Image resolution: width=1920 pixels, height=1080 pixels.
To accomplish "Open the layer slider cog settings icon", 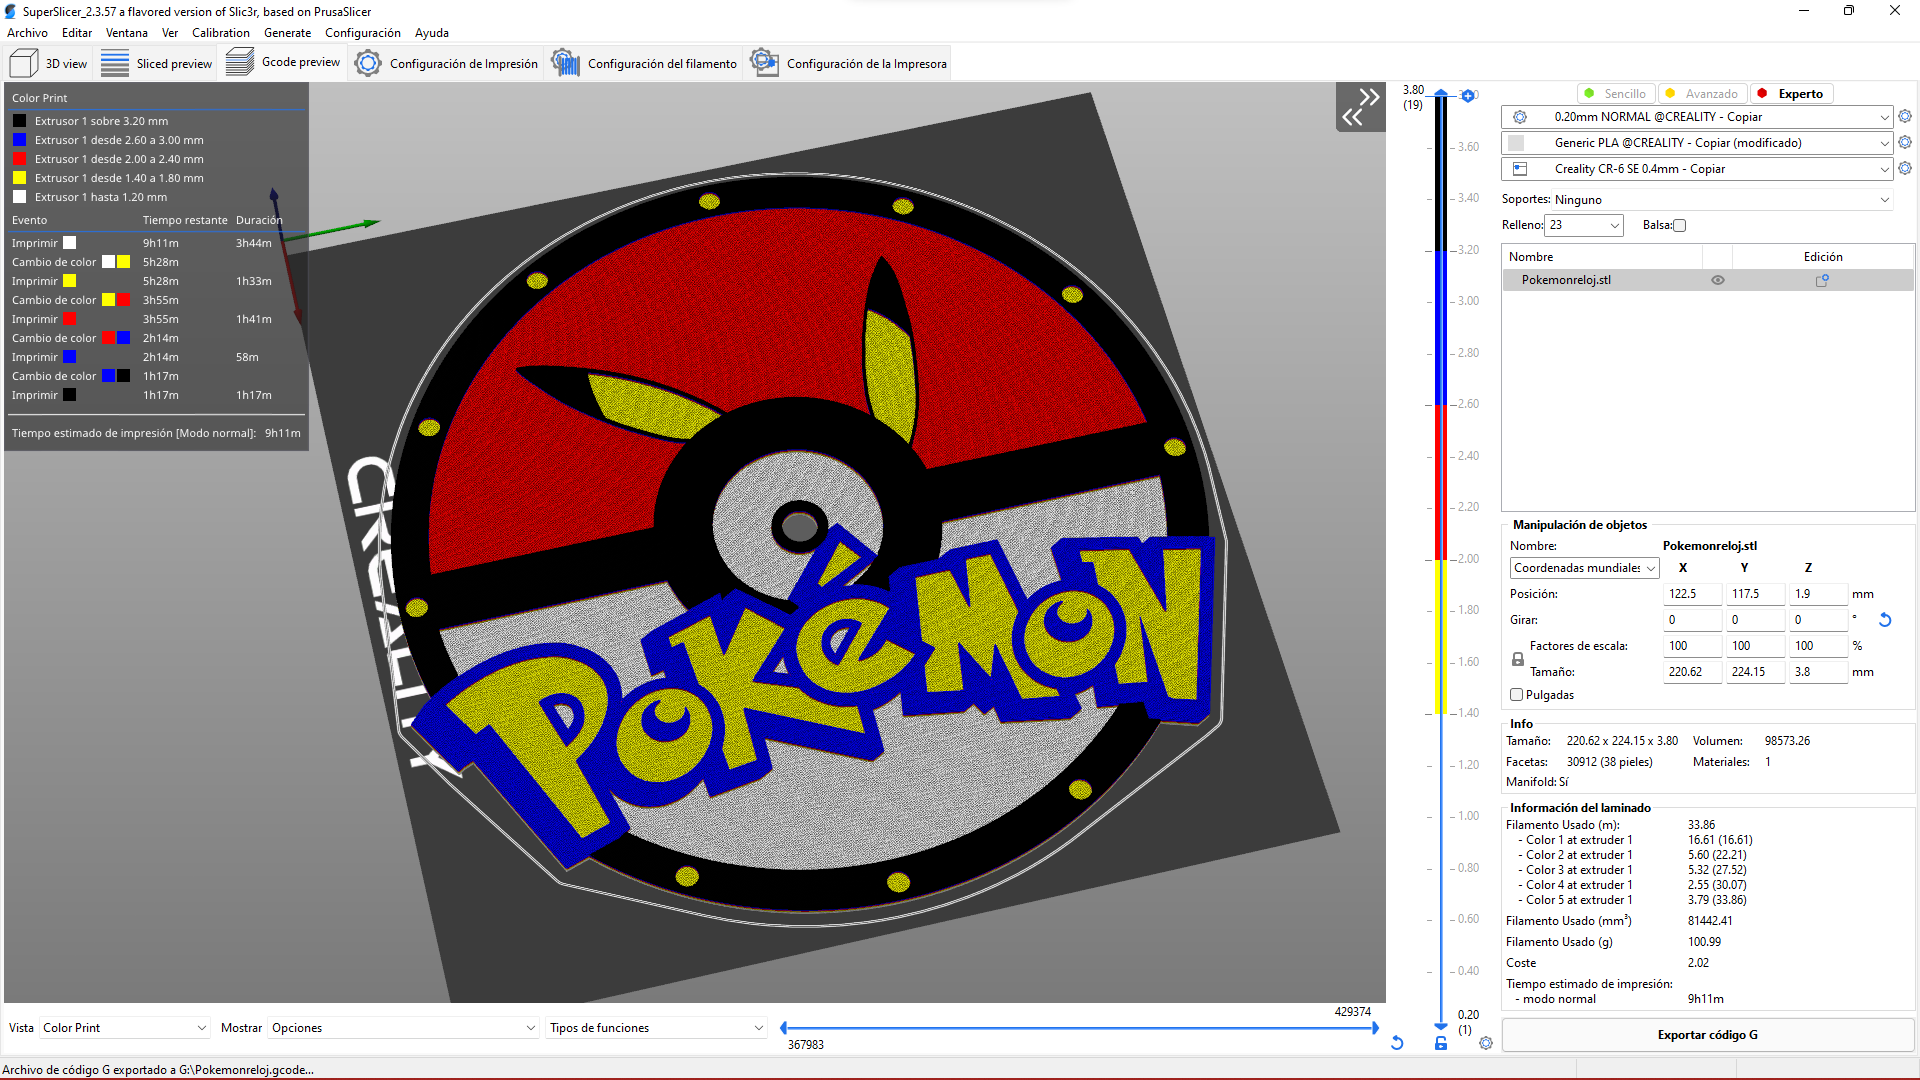I will (1486, 1043).
